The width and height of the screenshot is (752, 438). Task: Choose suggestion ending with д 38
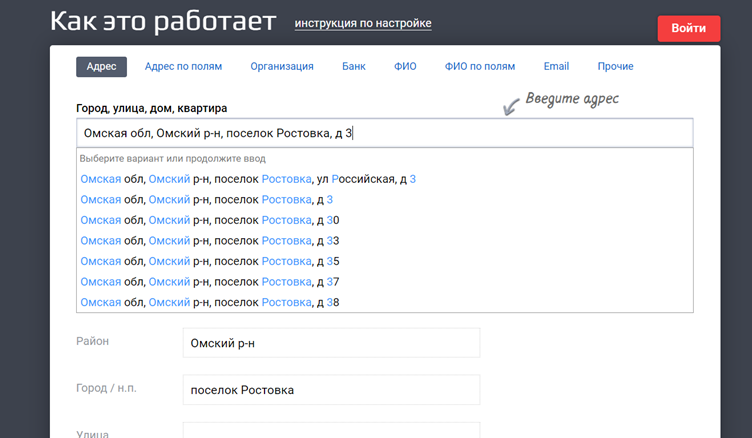click(x=210, y=302)
